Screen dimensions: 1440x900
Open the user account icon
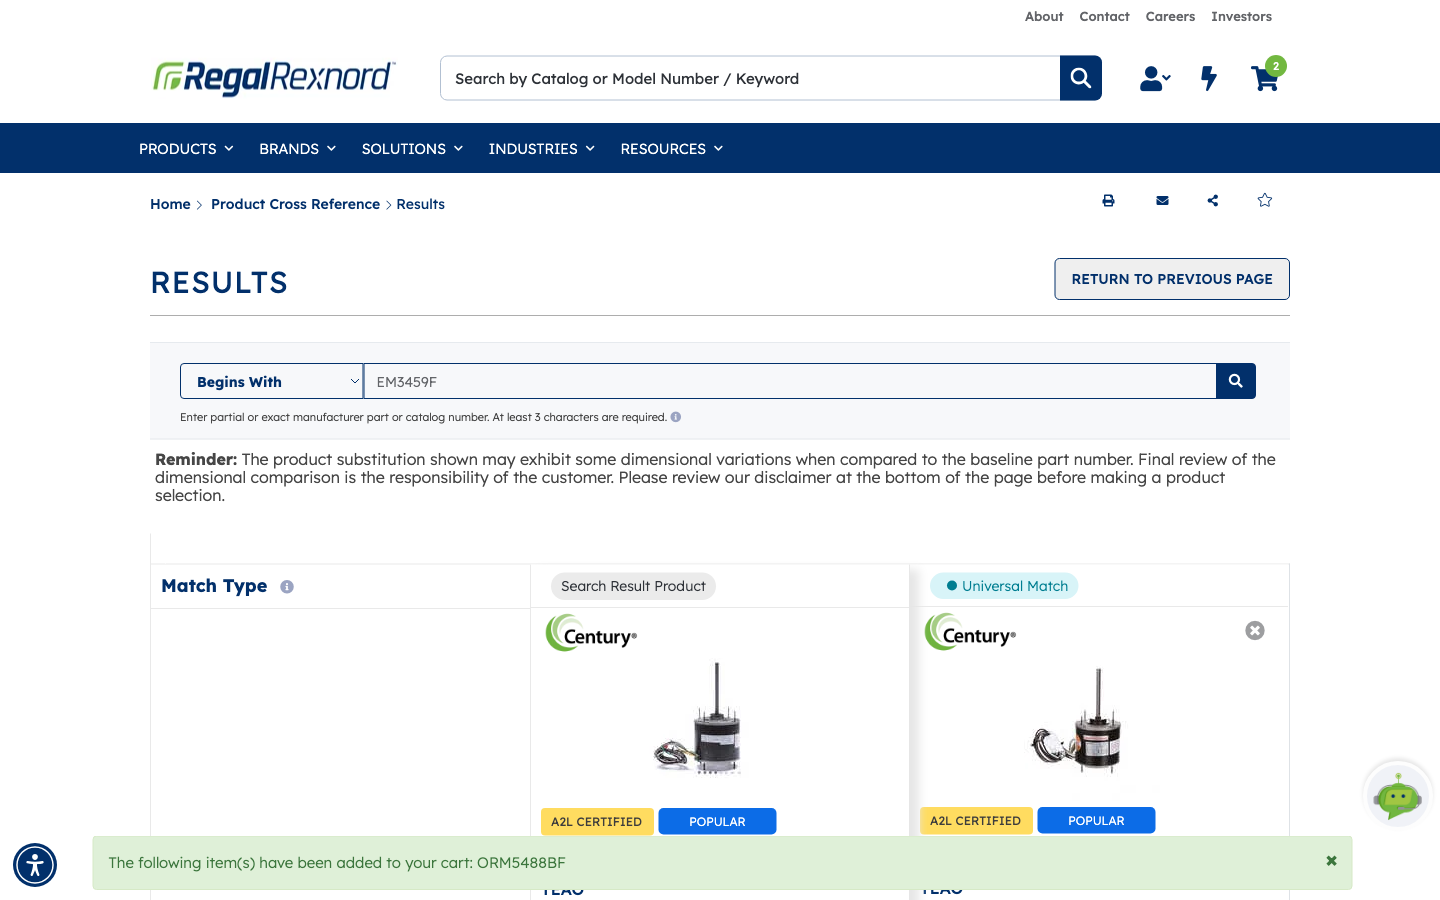pos(1155,78)
